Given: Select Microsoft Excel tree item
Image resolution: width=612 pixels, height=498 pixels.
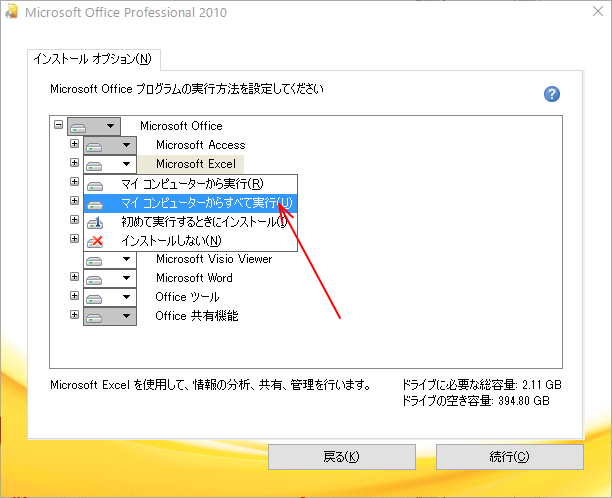Looking at the screenshot, I should tap(196, 164).
